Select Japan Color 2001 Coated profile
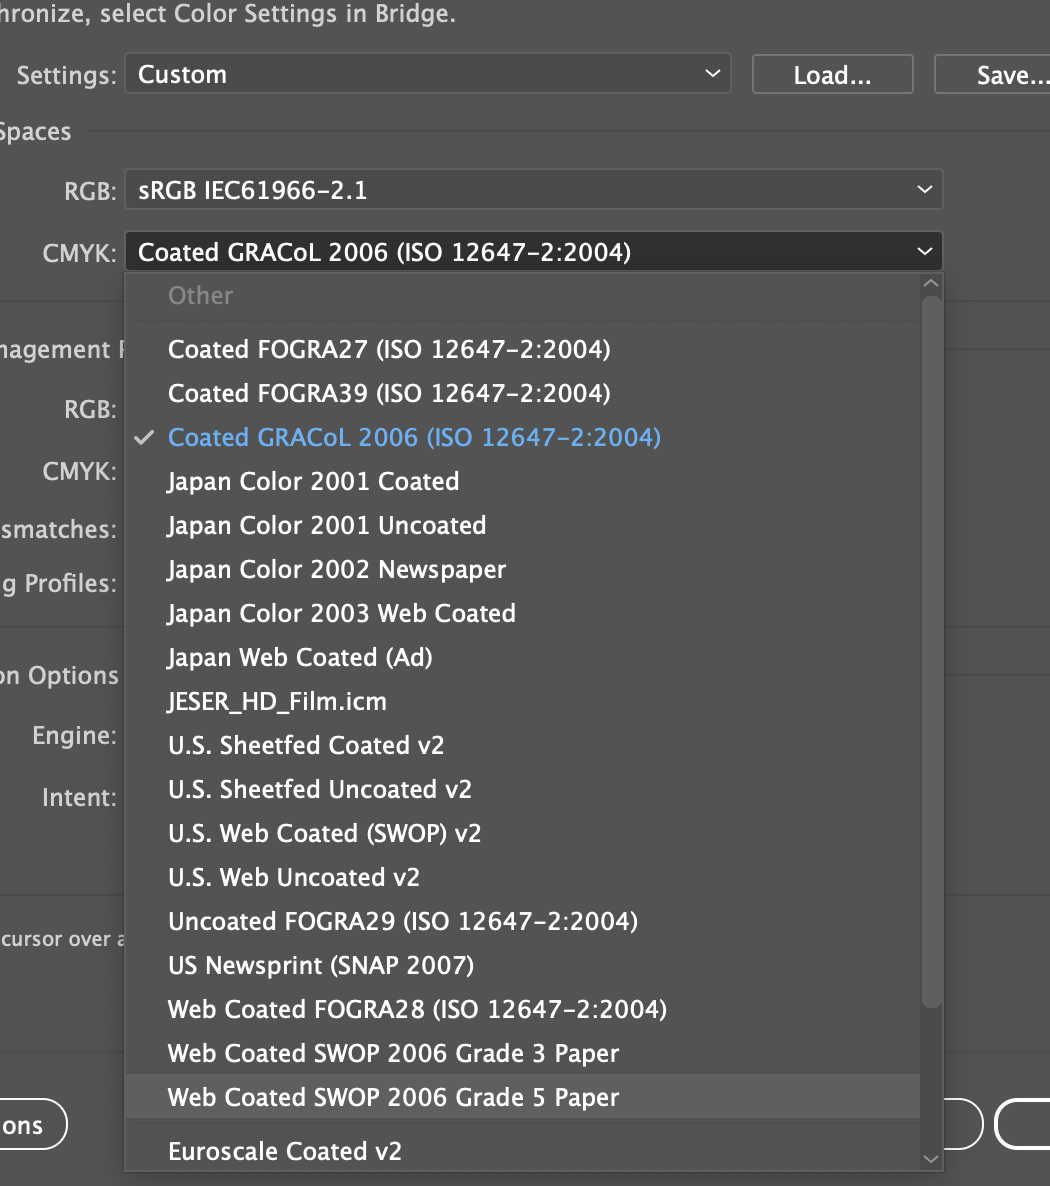This screenshot has width=1050, height=1186. (523, 481)
